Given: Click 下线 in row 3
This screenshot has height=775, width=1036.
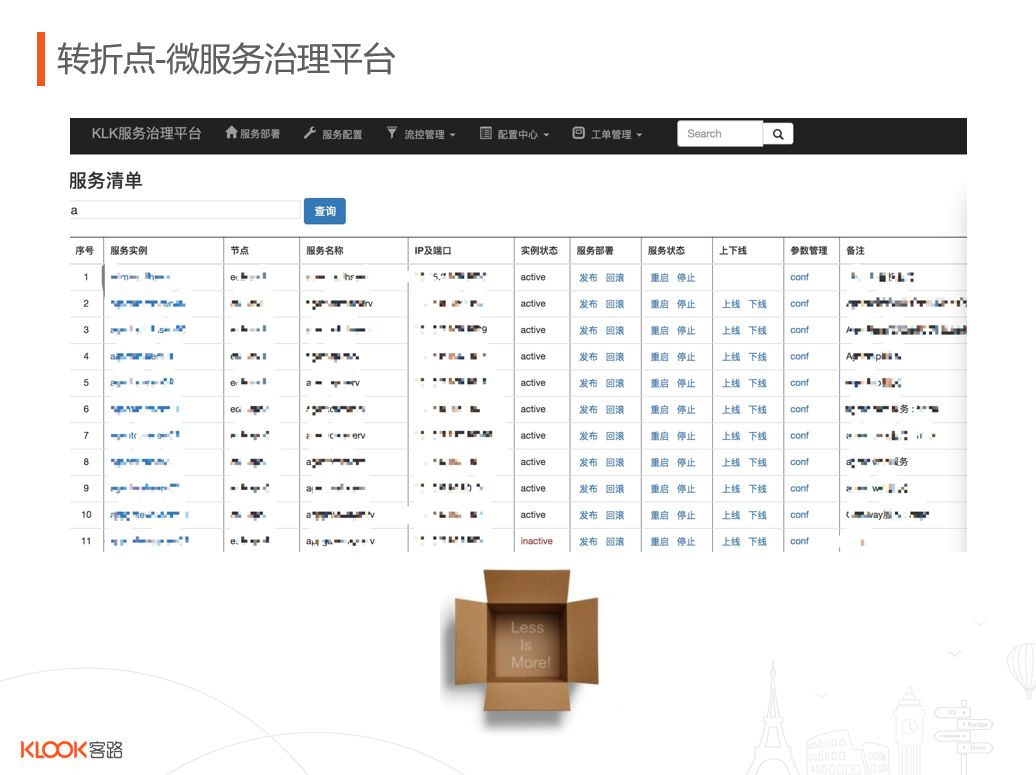Looking at the screenshot, I should [757, 330].
